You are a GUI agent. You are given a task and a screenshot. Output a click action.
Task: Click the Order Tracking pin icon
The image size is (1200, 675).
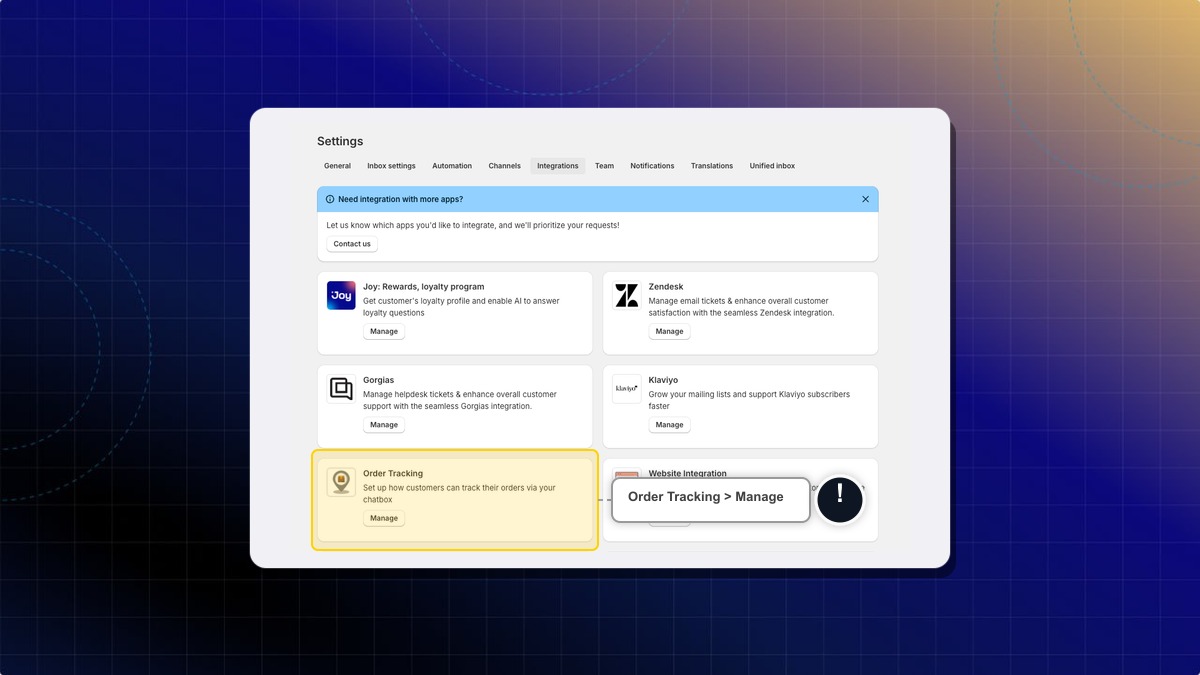pos(341,482)
